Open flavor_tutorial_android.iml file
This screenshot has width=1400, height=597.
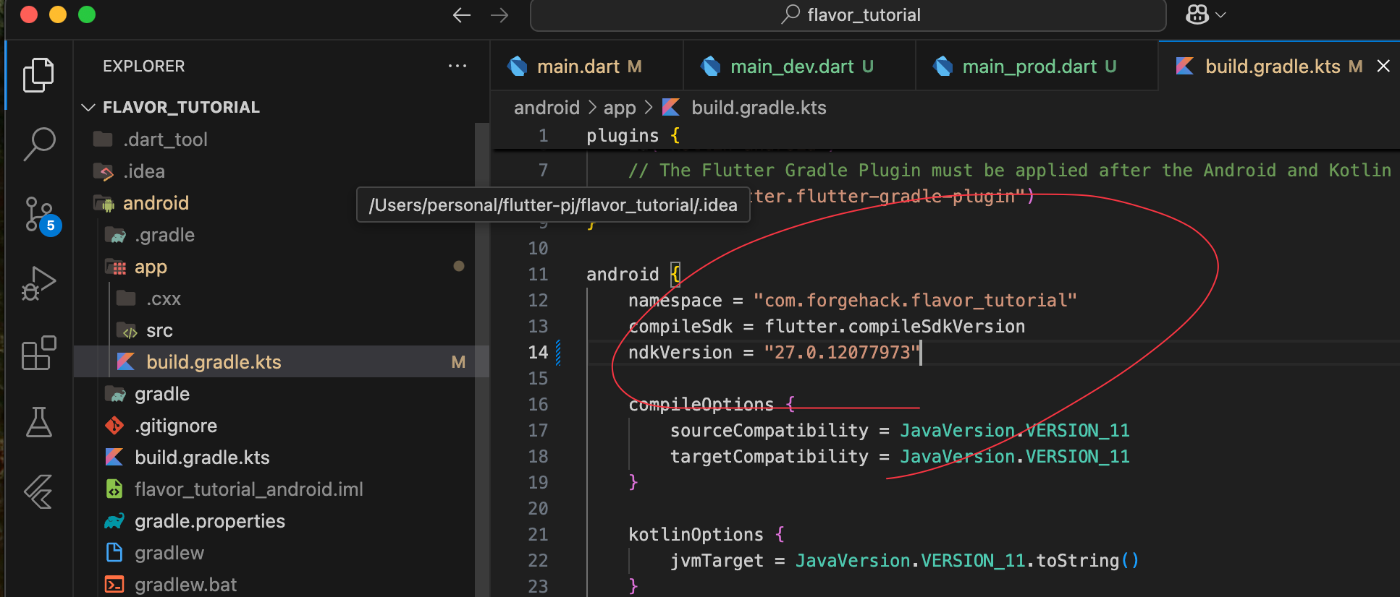tap(249, 490)
